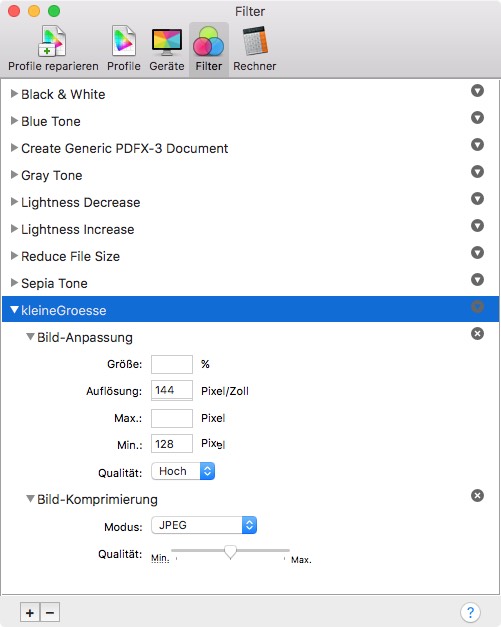Select the Filter toolbar icon

[x=208, y=48]
